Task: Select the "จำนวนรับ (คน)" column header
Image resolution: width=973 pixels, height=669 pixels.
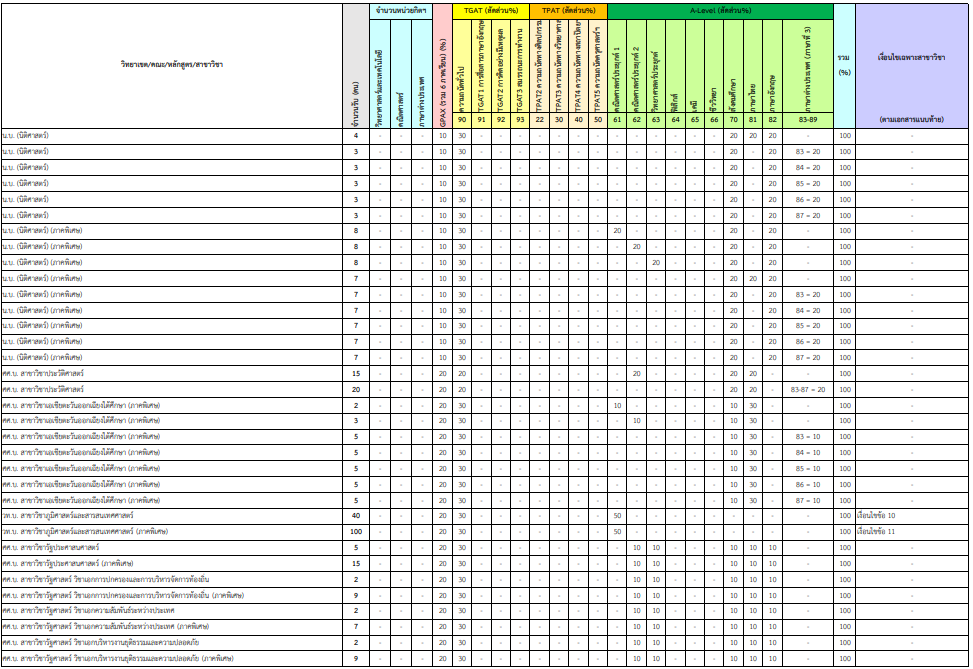Action: pyautogui.click(x=356, y=66)
